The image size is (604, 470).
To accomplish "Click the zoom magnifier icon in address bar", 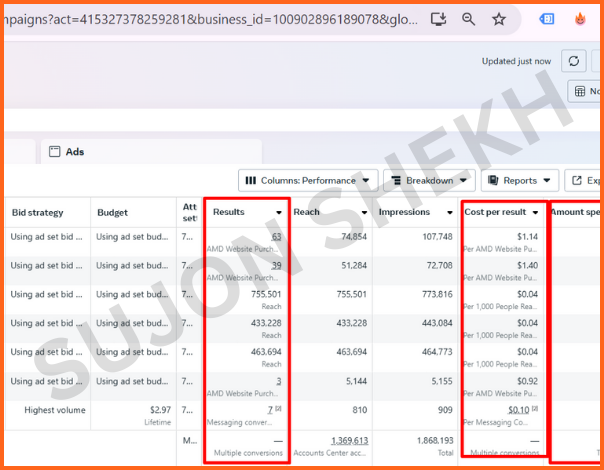I will (x=468, y=19).
